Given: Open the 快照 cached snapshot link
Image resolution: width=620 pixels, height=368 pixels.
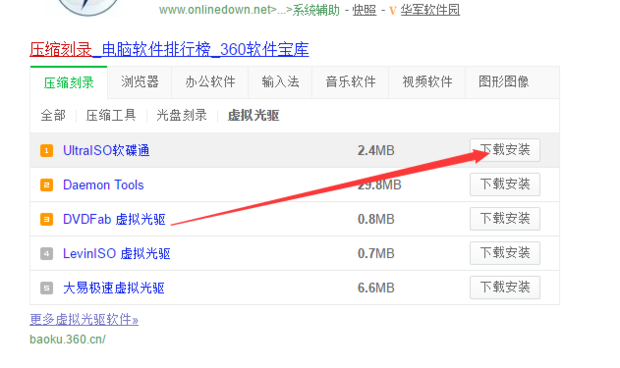Looking at the screenshot, I should tap(364, 10).
